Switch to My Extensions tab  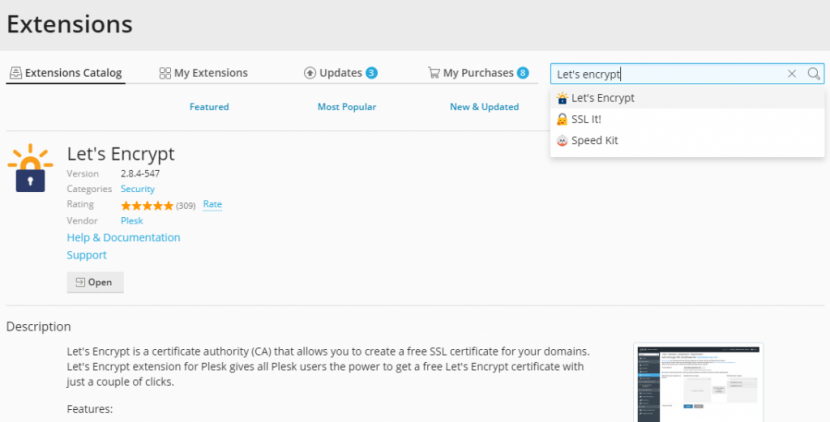[x=203, y=73]
